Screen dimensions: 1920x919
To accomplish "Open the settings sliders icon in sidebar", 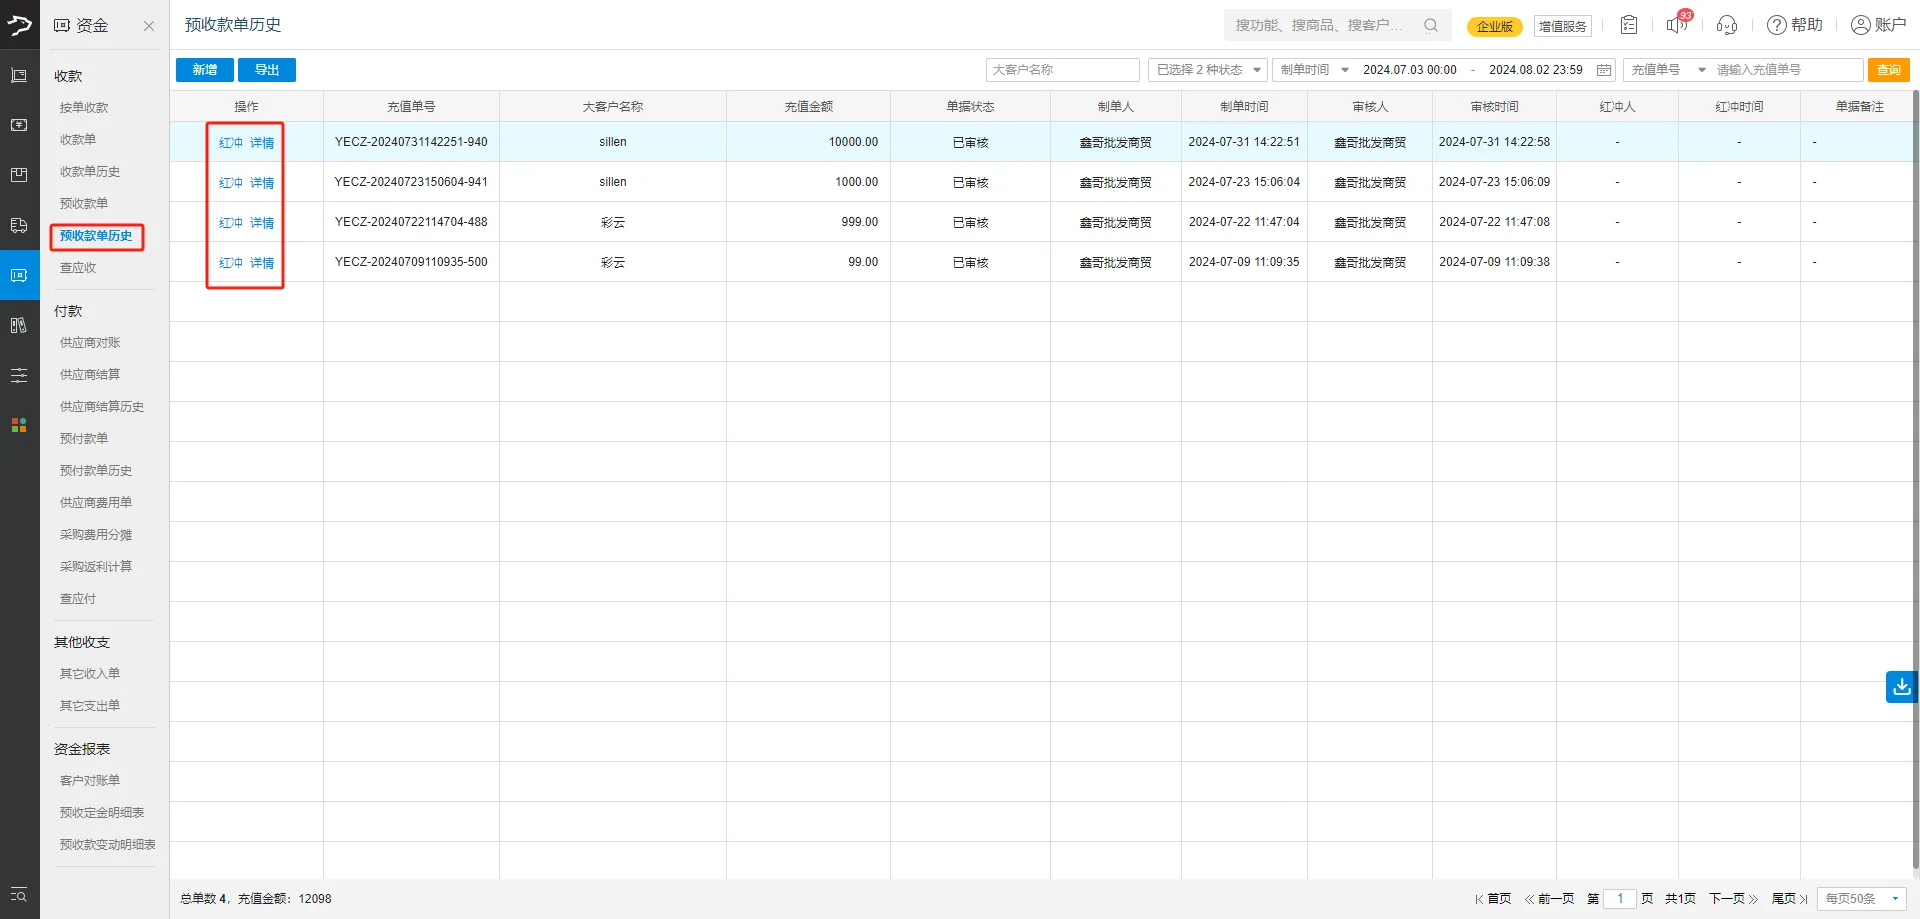I will pos(19,375).
